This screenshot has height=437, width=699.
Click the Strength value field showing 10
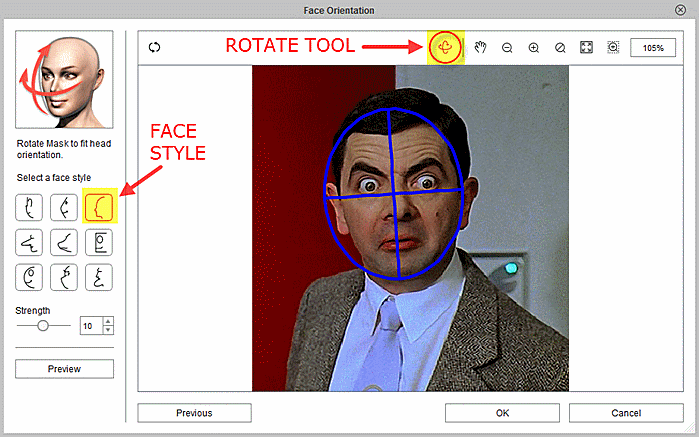point(91,326)
